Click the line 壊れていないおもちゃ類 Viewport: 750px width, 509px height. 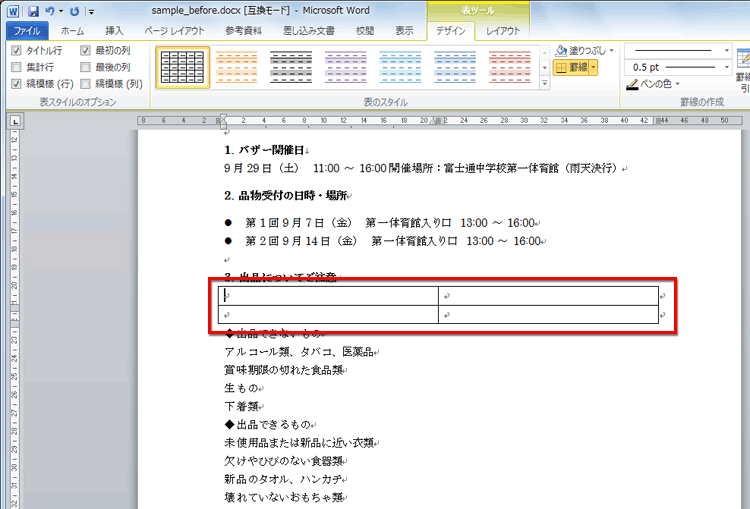click(x=284, y=497)
